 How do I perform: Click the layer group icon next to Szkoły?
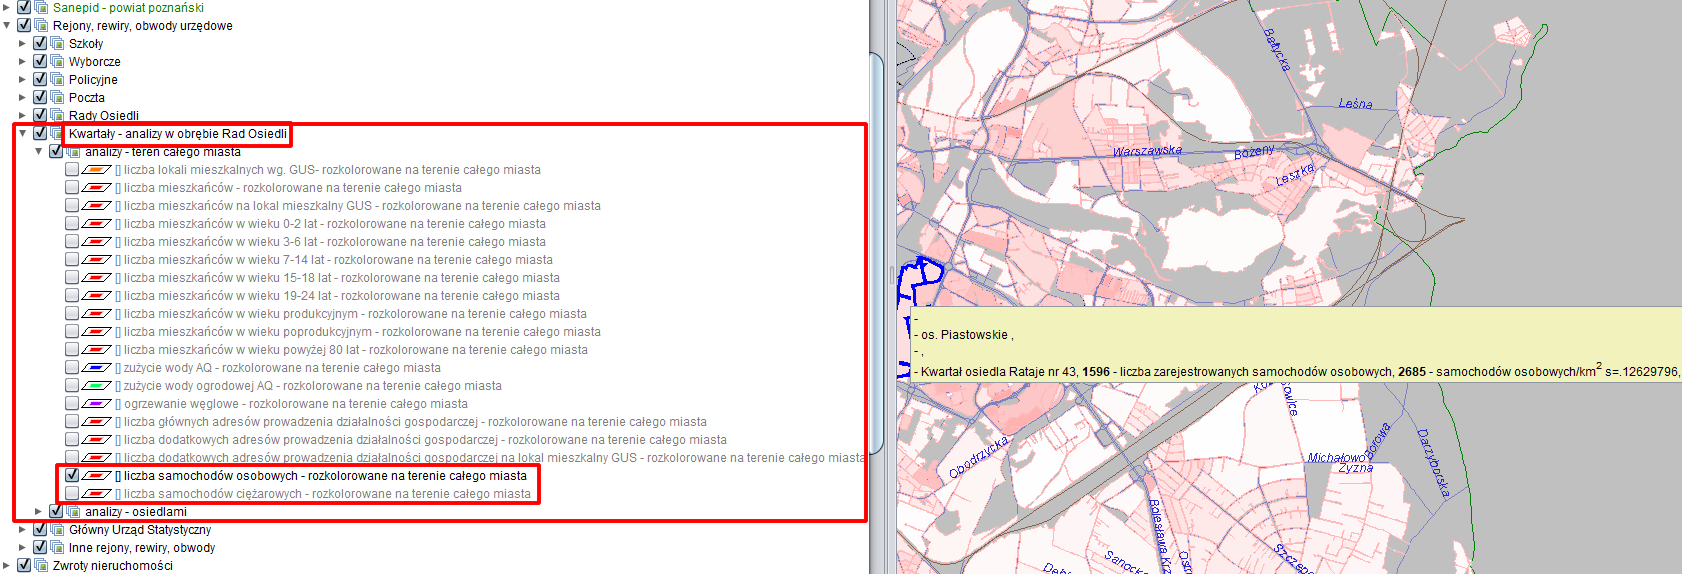(x=57, y=44)
